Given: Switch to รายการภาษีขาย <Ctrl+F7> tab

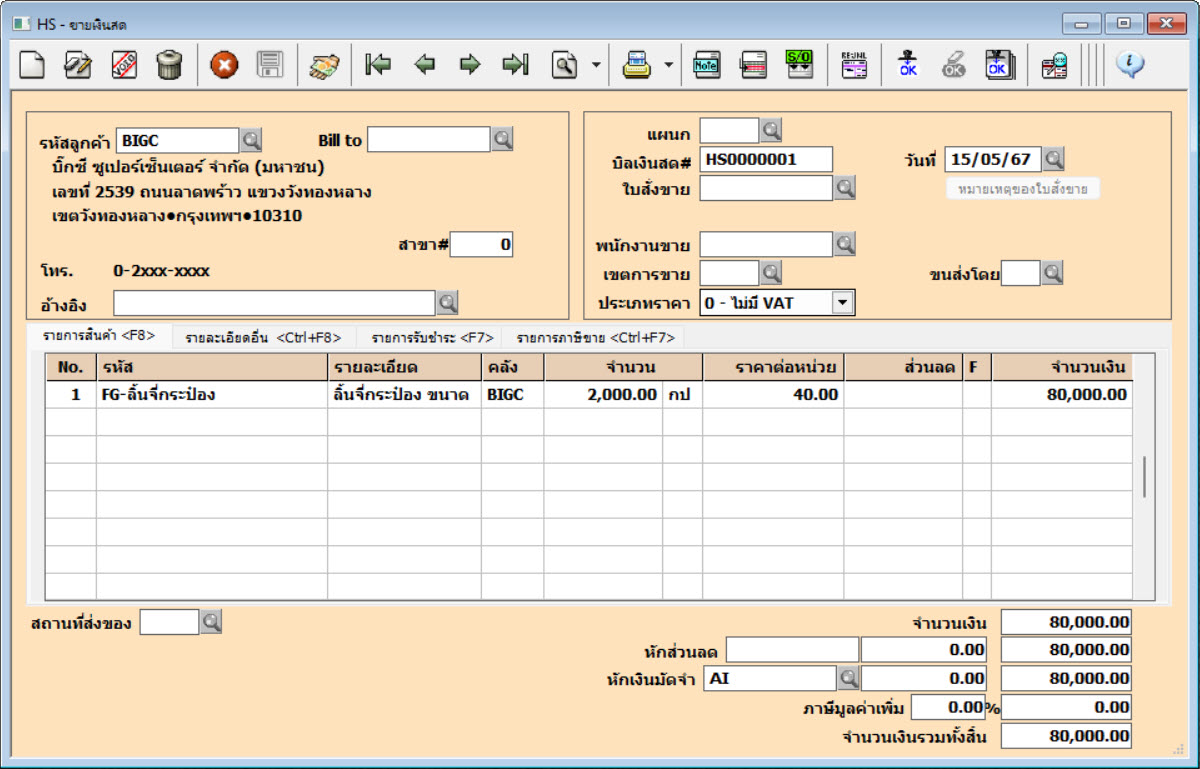Looking at the screenshot, I should (595, 338).
